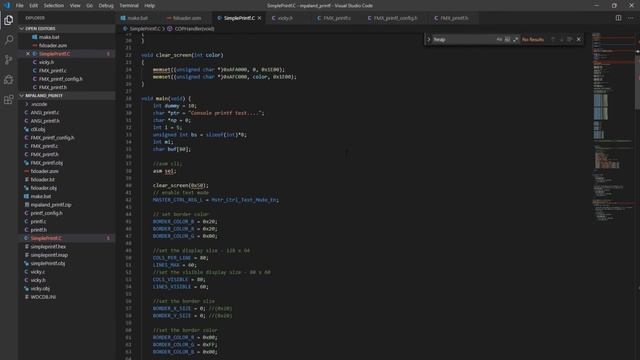The width and height of the screenshot is (640, 360).
Task: Open simplePrintf.obj in the file tree
Action: [48, 264]
